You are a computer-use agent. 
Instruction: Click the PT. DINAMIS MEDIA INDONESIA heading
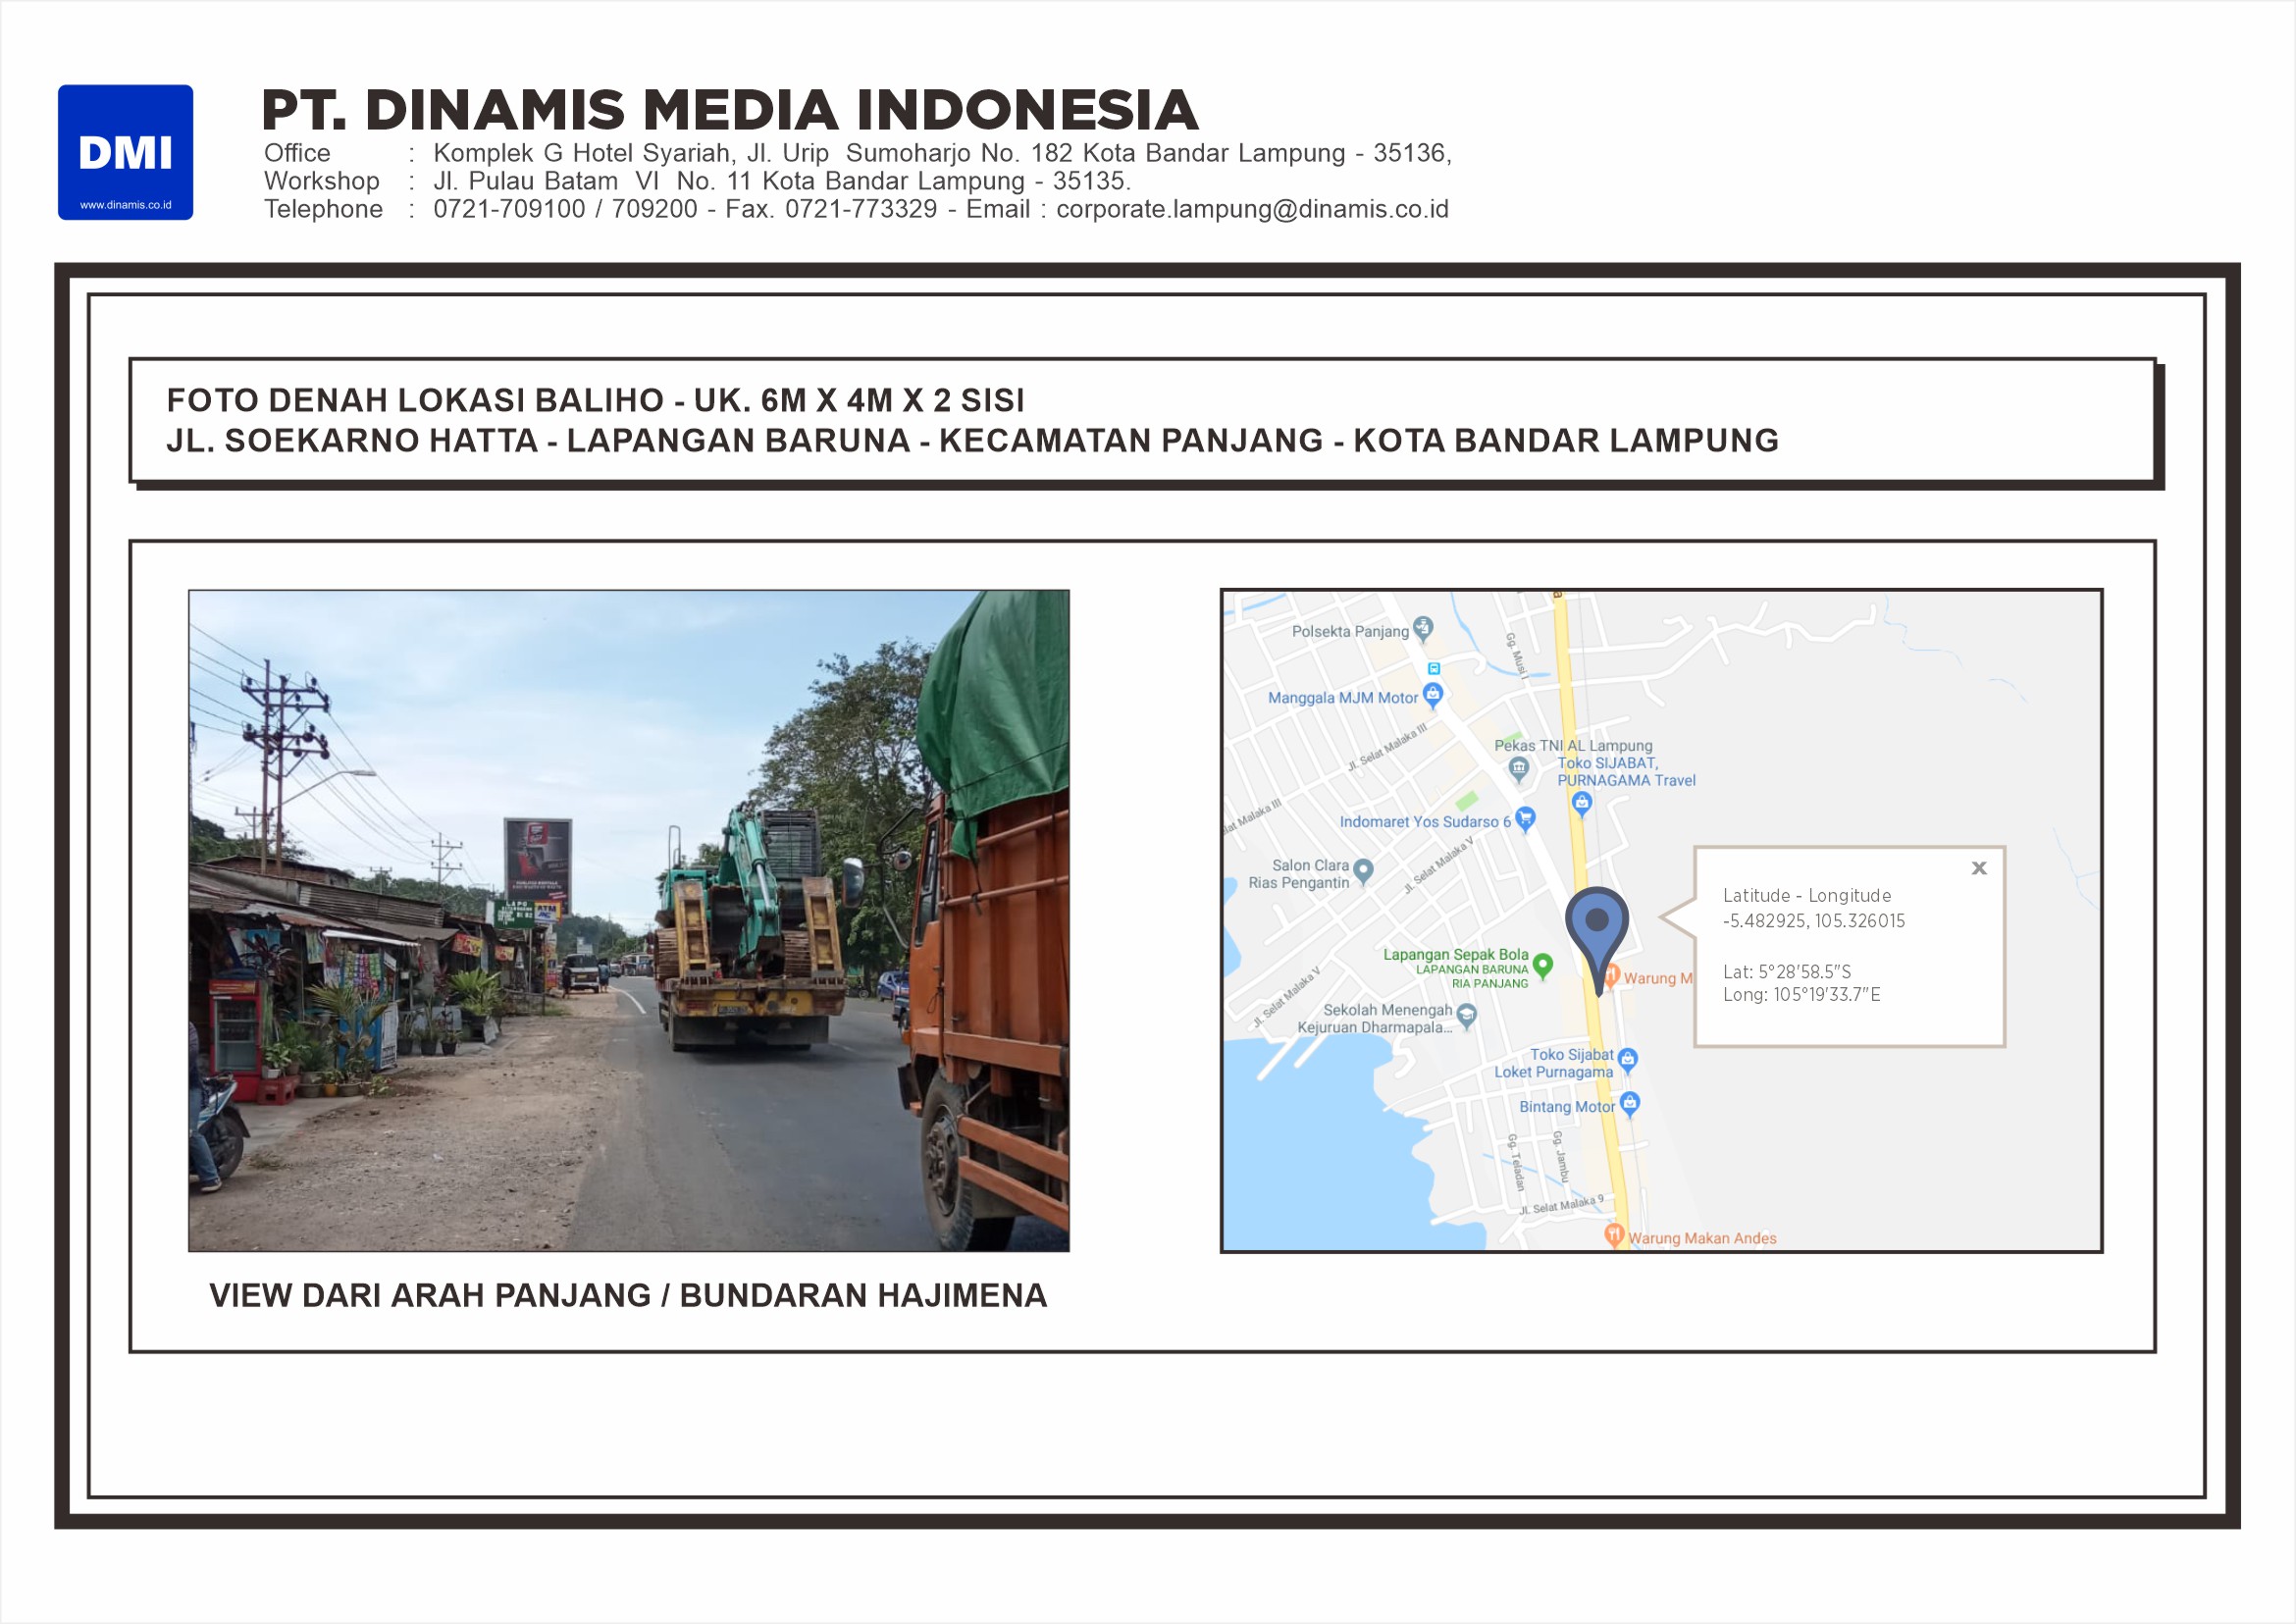[x=729, y=110]
